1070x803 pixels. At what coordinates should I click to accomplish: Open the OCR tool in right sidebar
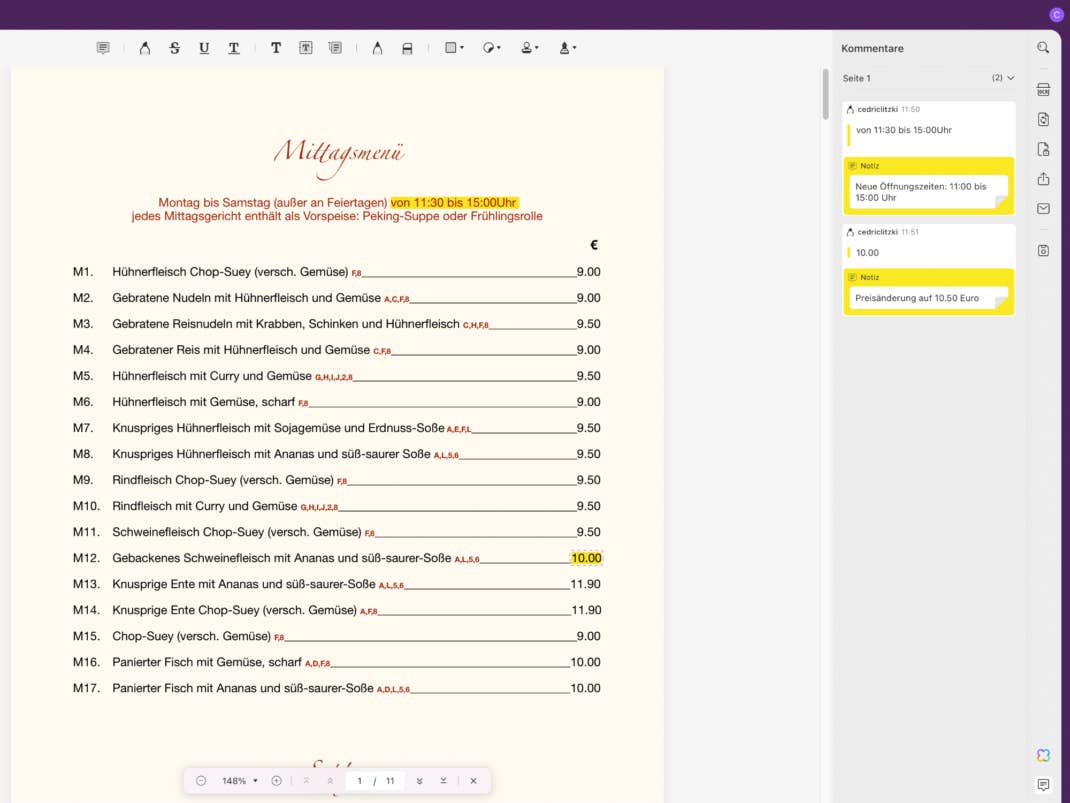pyautogui.click(x=1043, y=90)
